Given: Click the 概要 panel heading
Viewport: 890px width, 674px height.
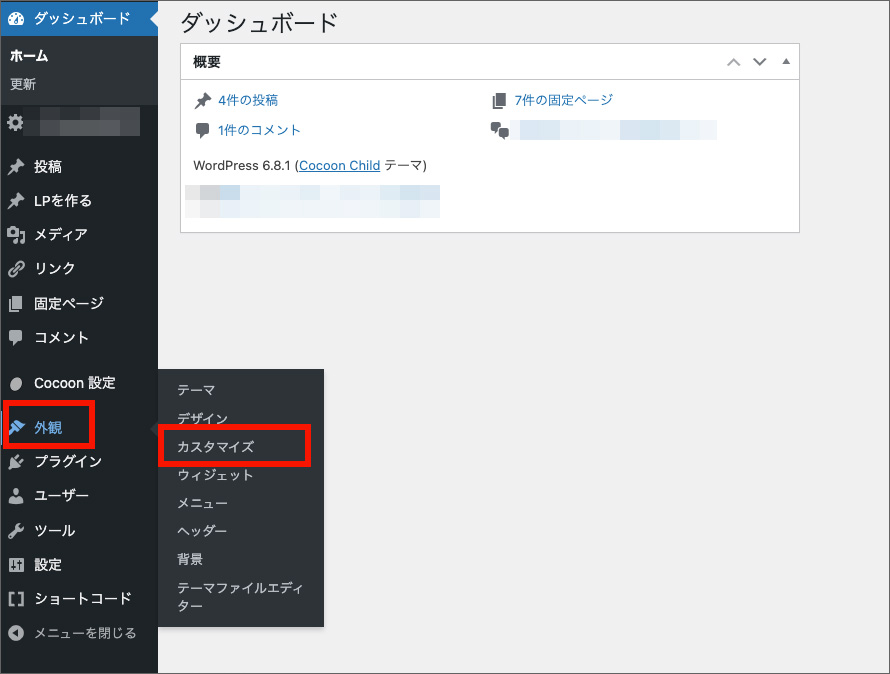Looking at the screenshot, I should [207, 62].
